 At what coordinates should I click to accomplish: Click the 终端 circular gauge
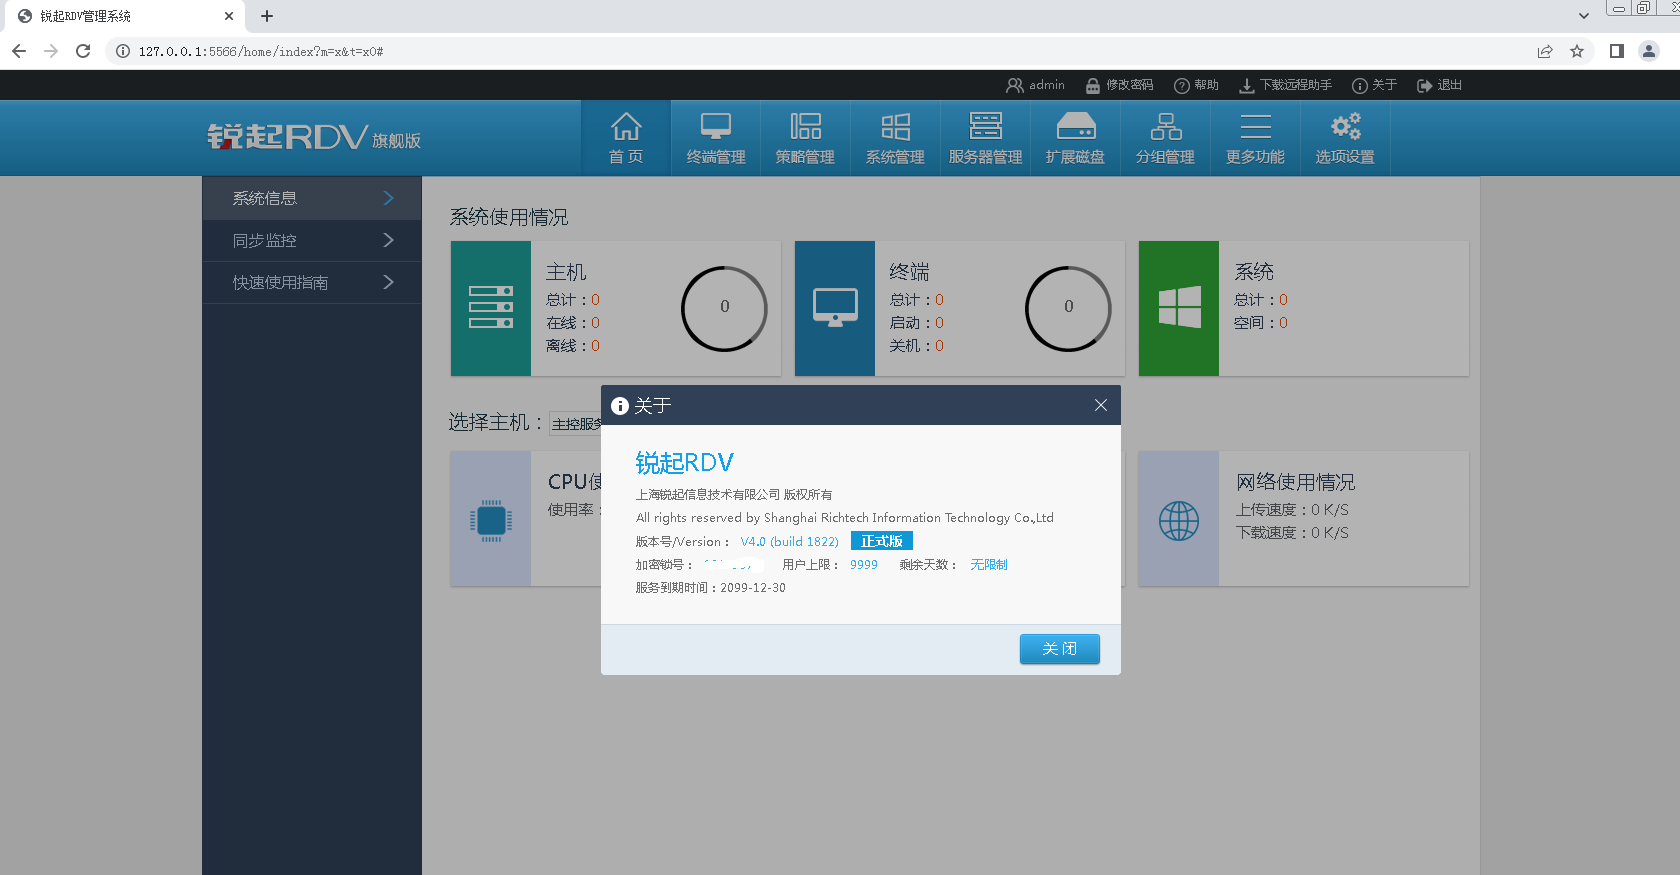tap(1068, 308)
